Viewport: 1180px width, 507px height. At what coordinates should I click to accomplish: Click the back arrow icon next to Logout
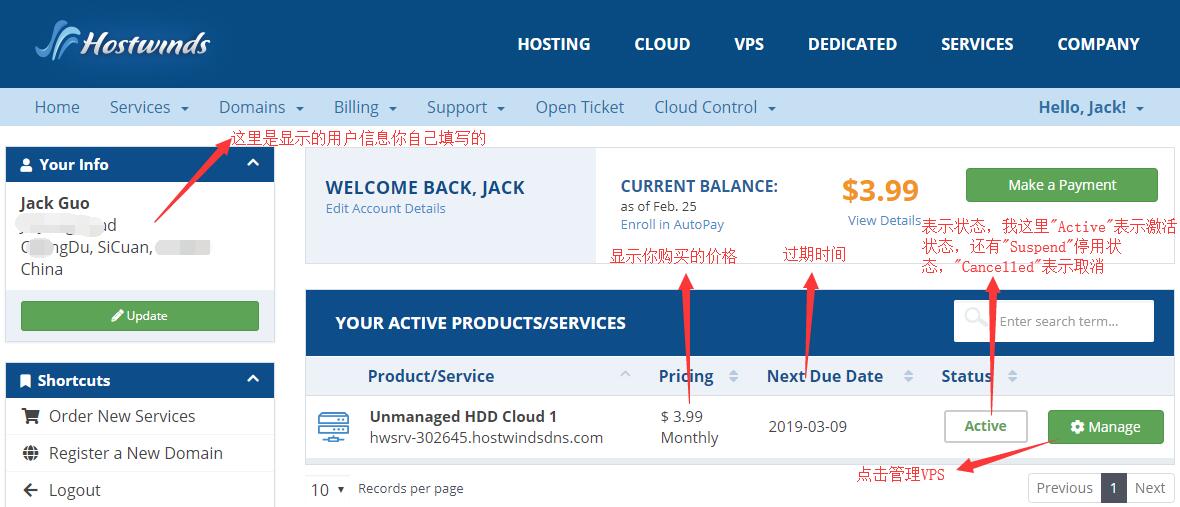[x=30, y=490]
